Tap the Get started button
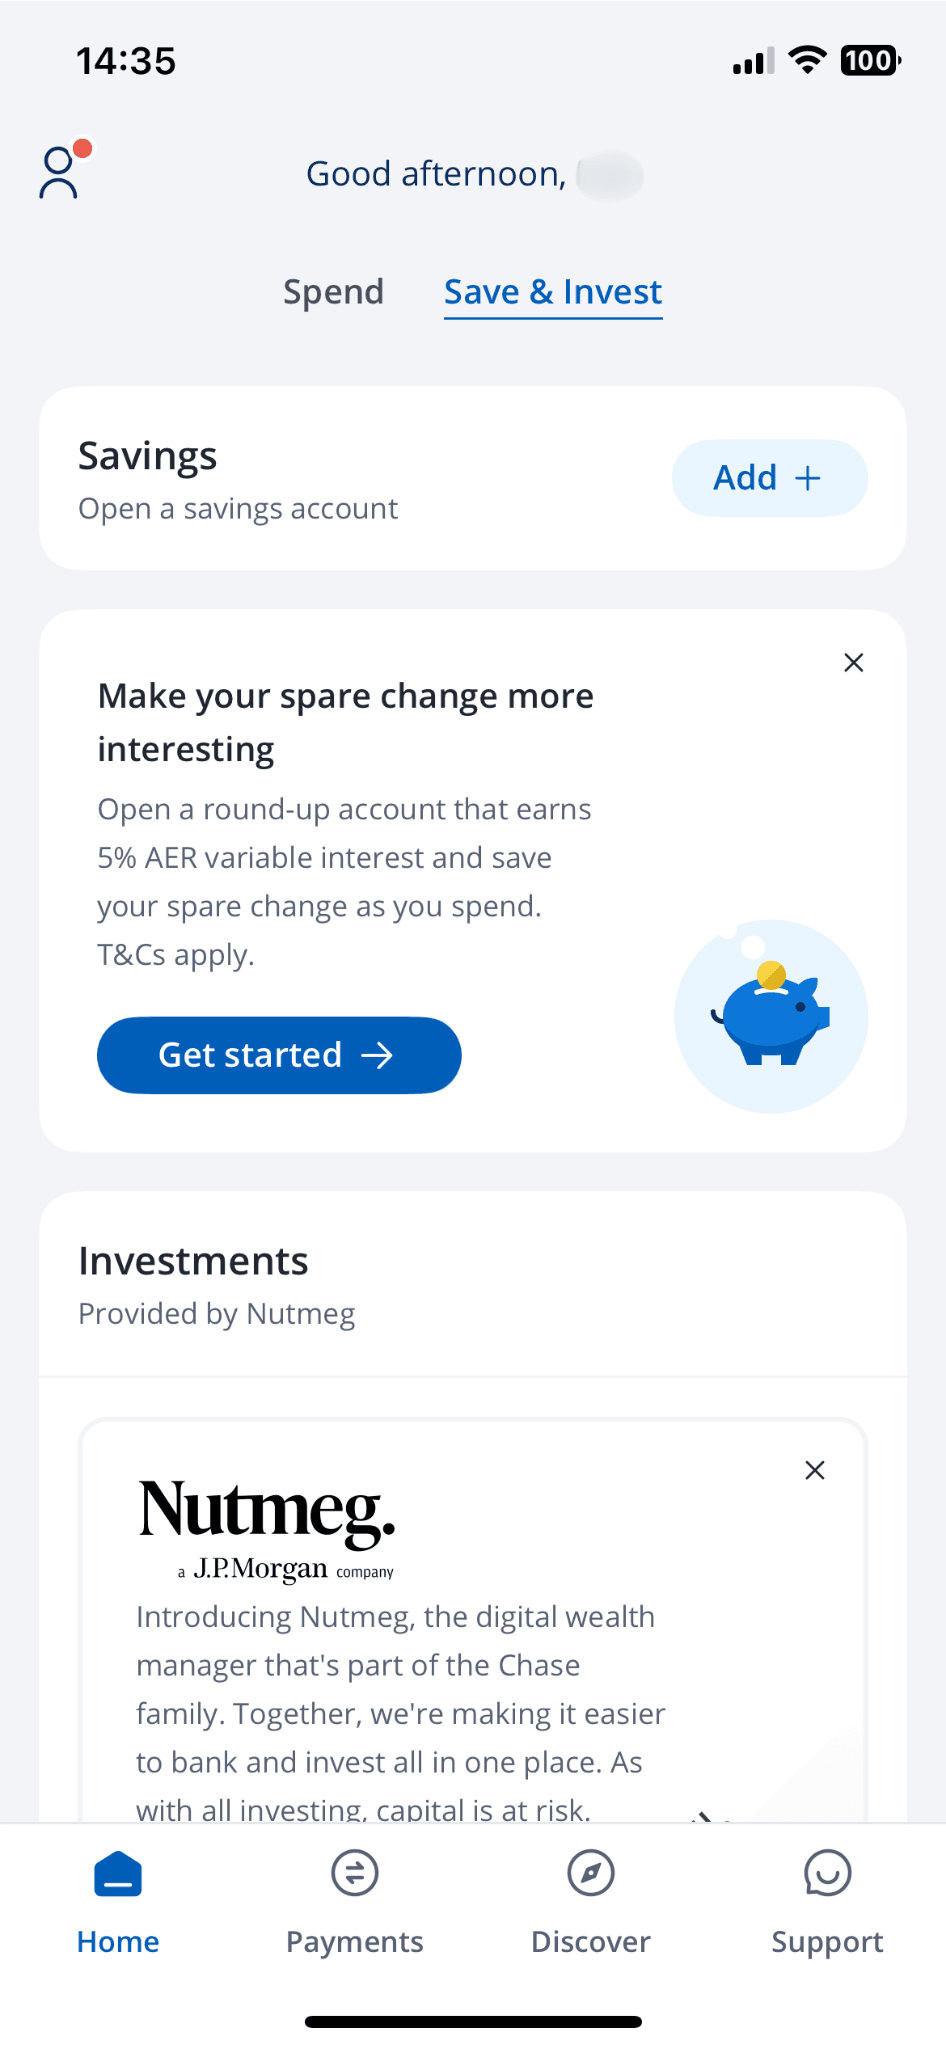The height and width of the screenshot is (2048, 946). (x=279, y=1055)
